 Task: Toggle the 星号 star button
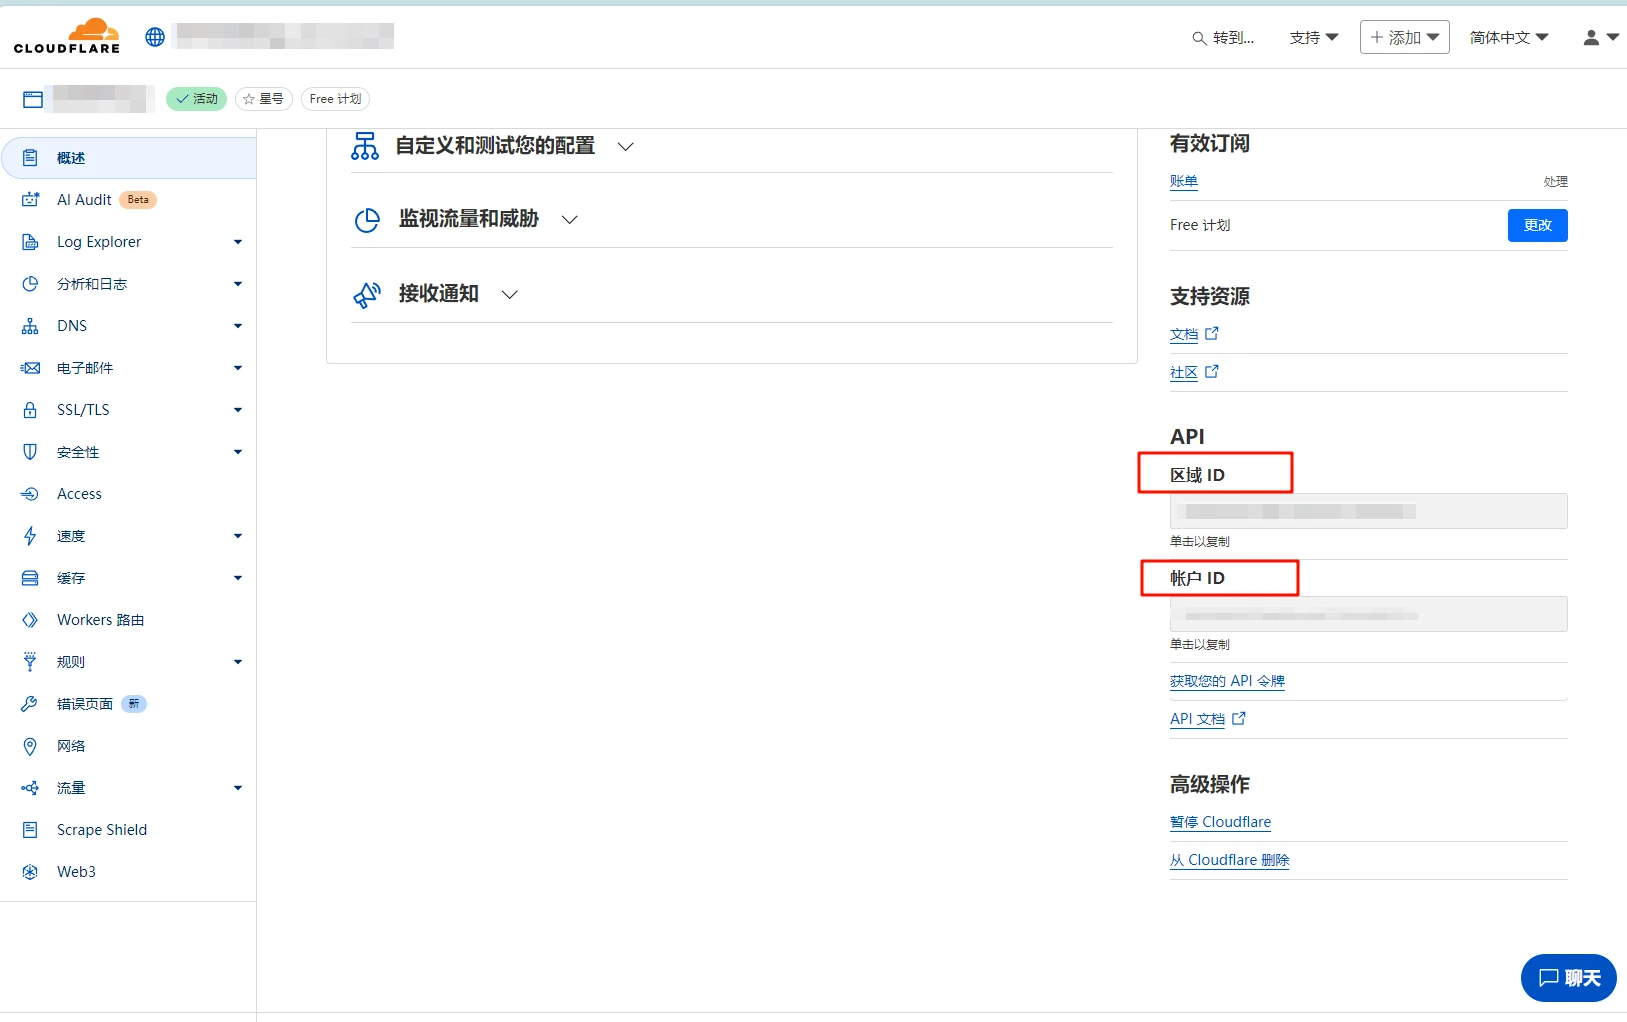tap(264, 99)
